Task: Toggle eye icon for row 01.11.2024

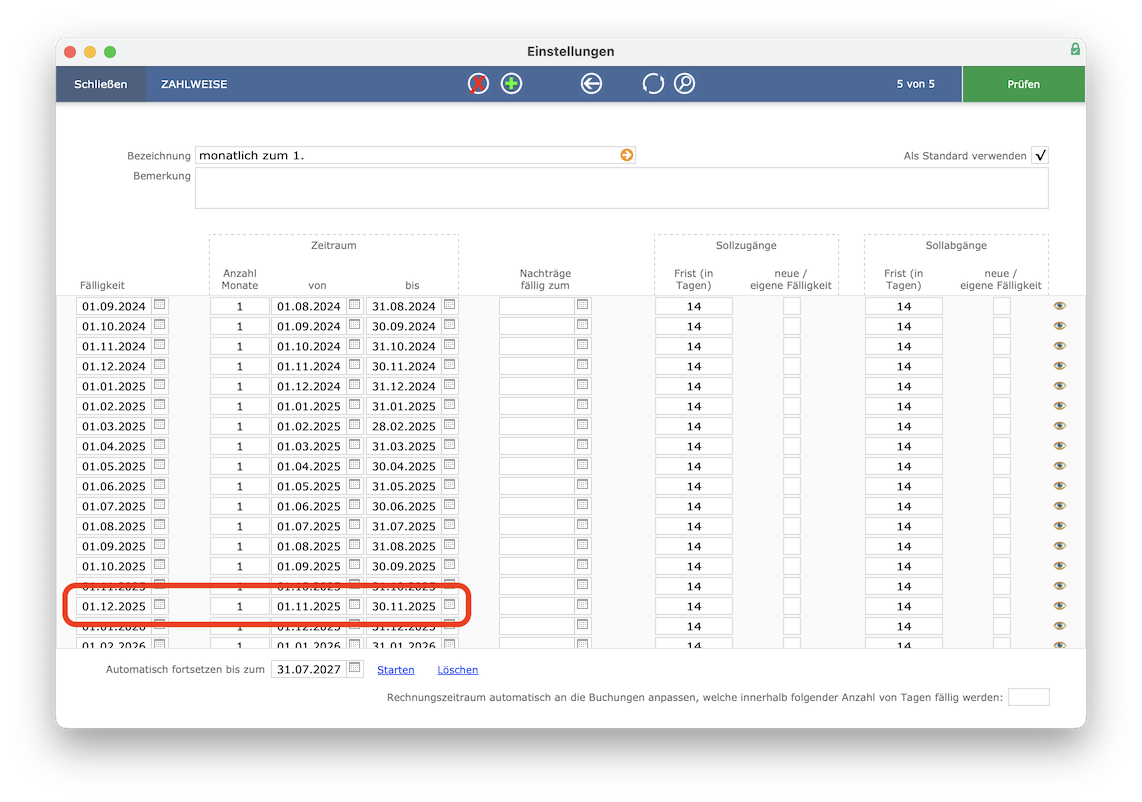Action: [x=1060, y=346]
